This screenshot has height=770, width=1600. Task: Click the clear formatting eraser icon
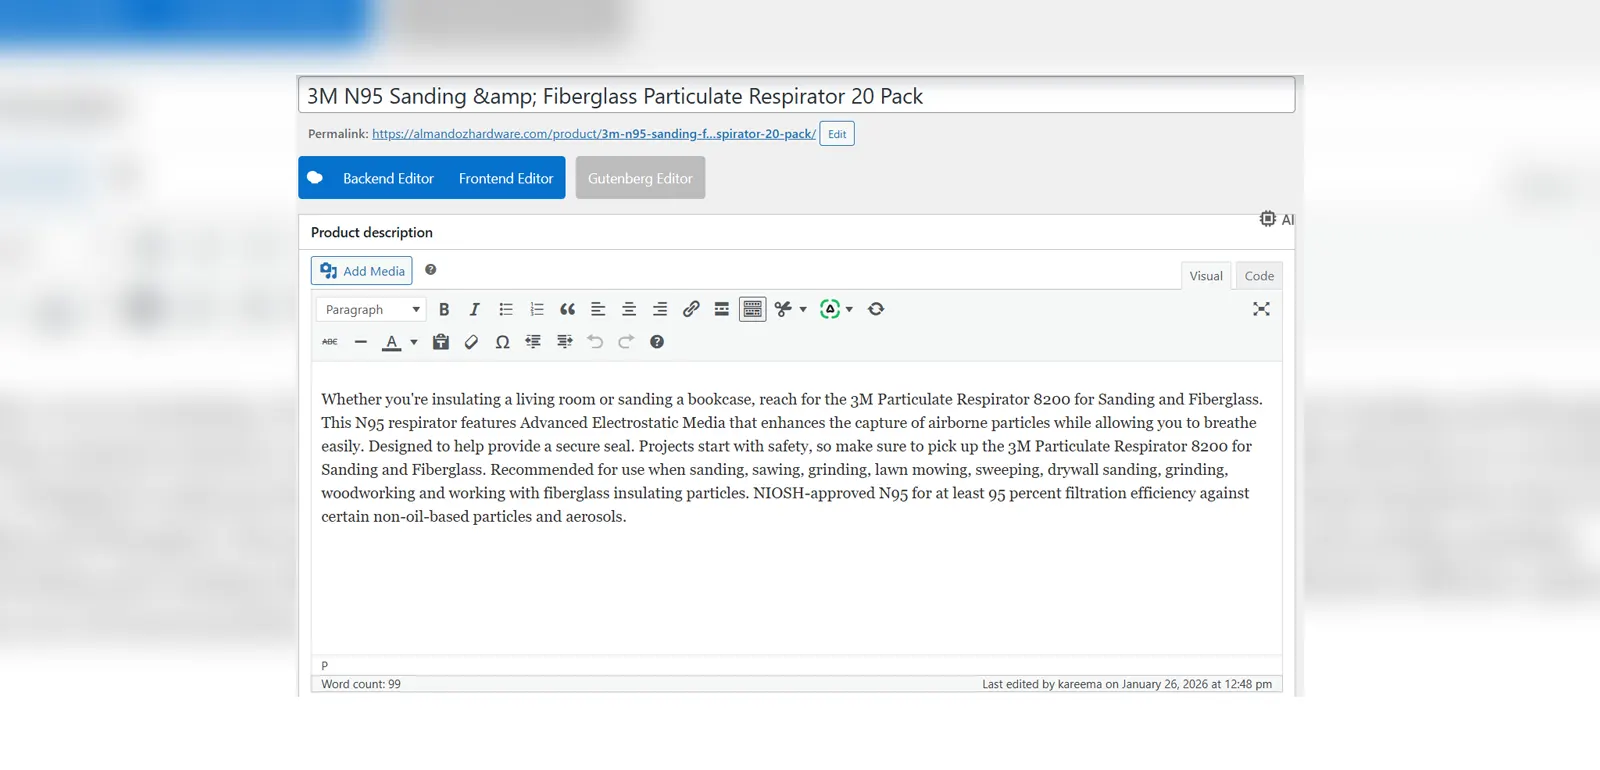click(x=471, y=342)
